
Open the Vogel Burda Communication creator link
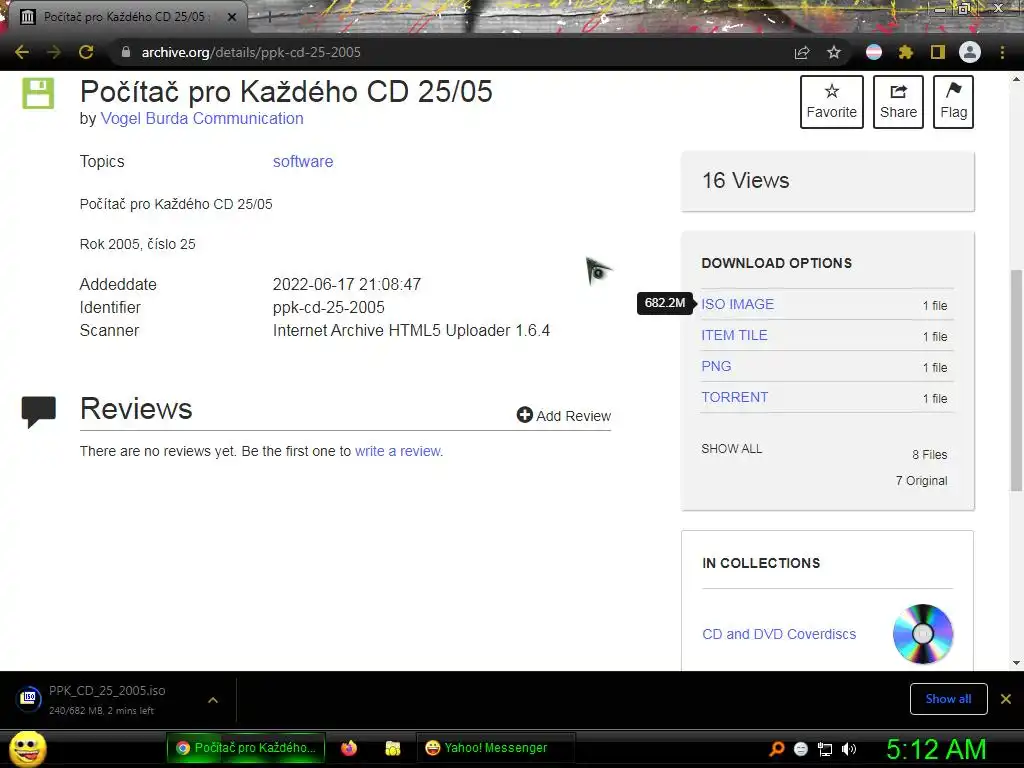tap(202, 118)
